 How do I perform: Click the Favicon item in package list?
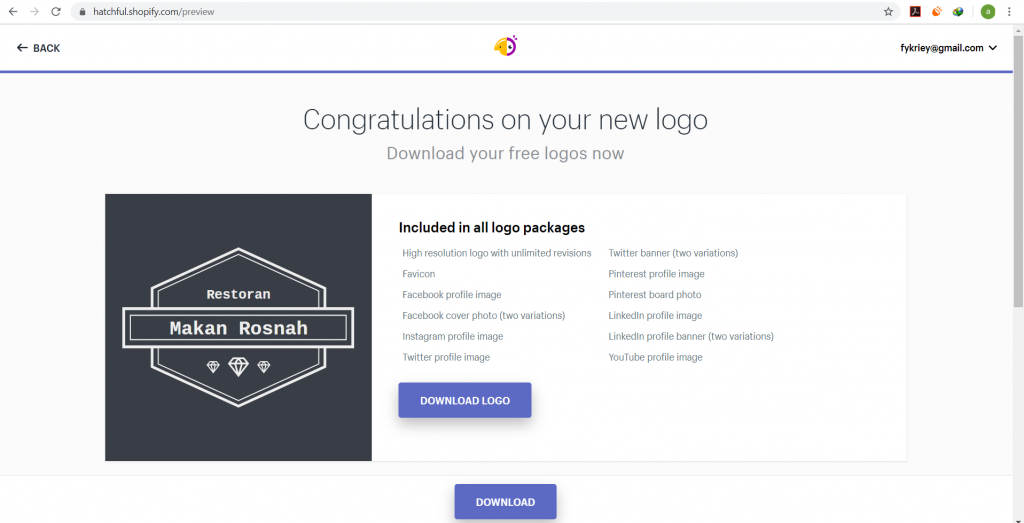419,274
